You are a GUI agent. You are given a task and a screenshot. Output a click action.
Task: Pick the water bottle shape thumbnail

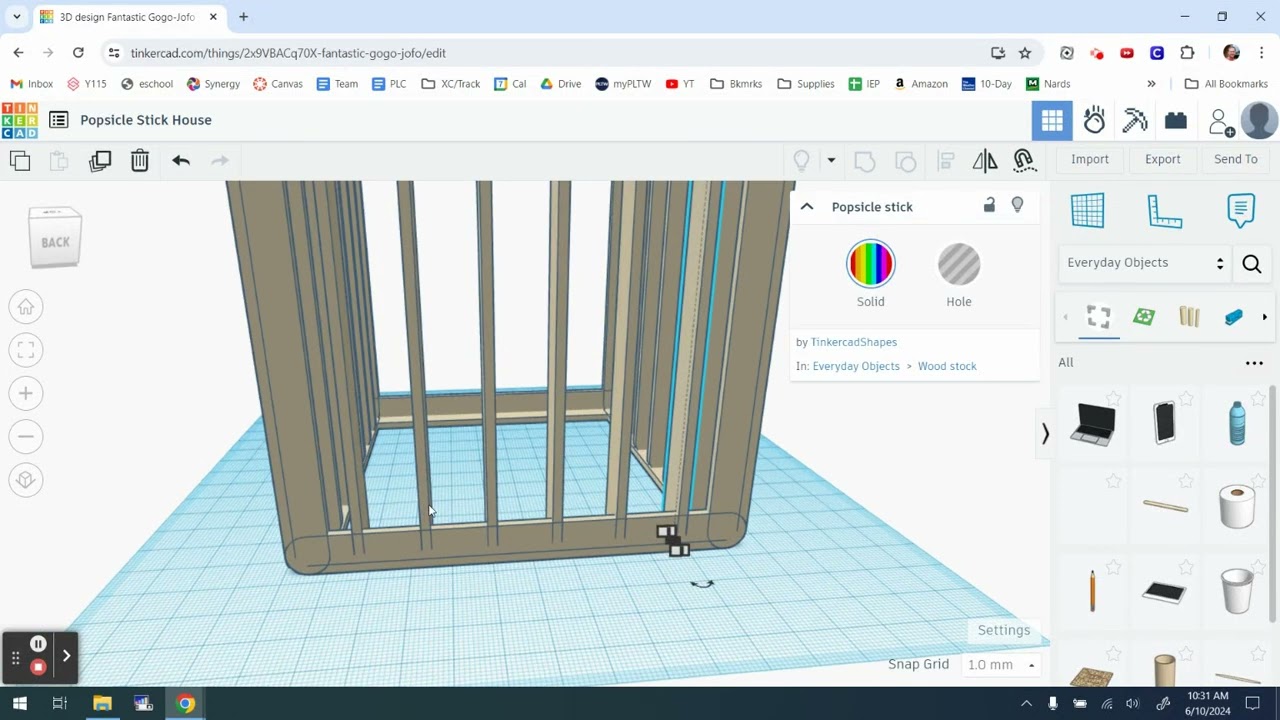click(x=1237, y=423)
